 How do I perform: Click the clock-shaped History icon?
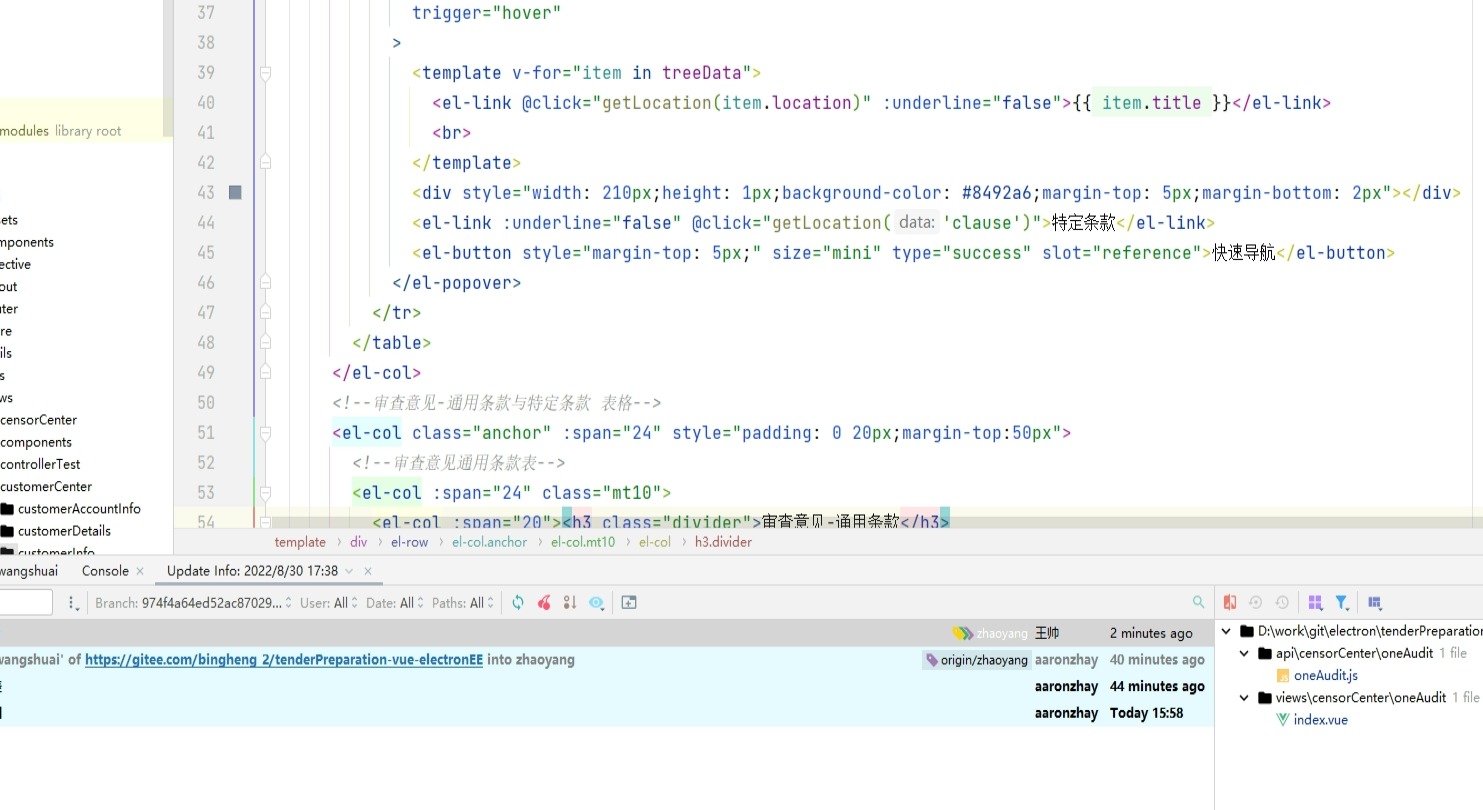click(x=1282, y=602)
